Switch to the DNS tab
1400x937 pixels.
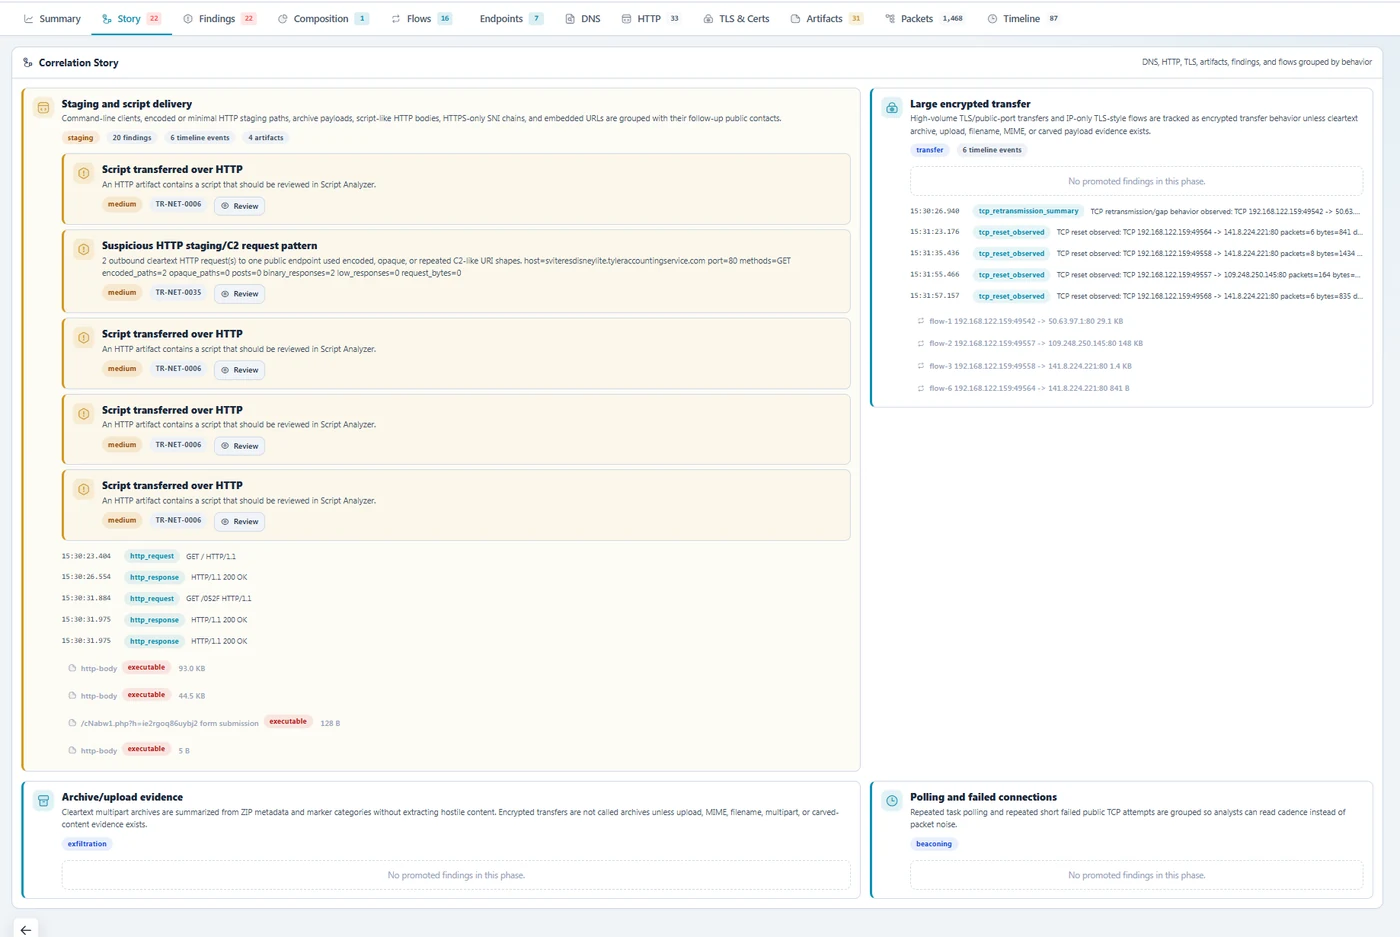click(583, 19)
